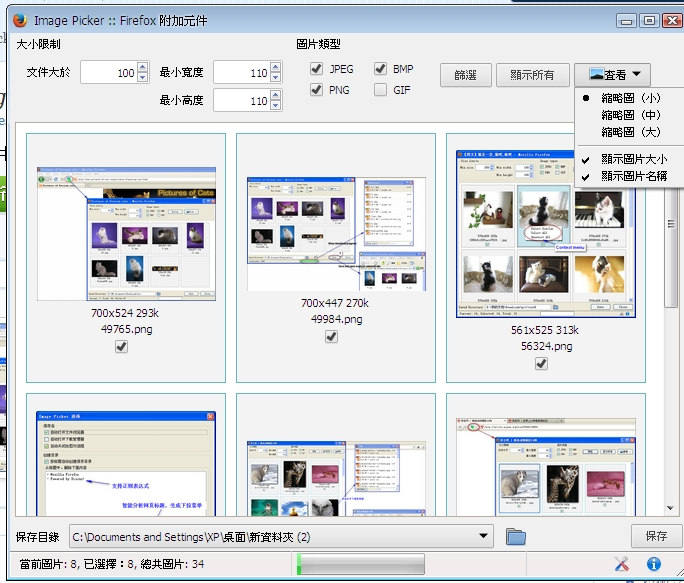Screen dimensions: 684x583
Task: Click the 56324.png file name
Action: click(547, 346)
